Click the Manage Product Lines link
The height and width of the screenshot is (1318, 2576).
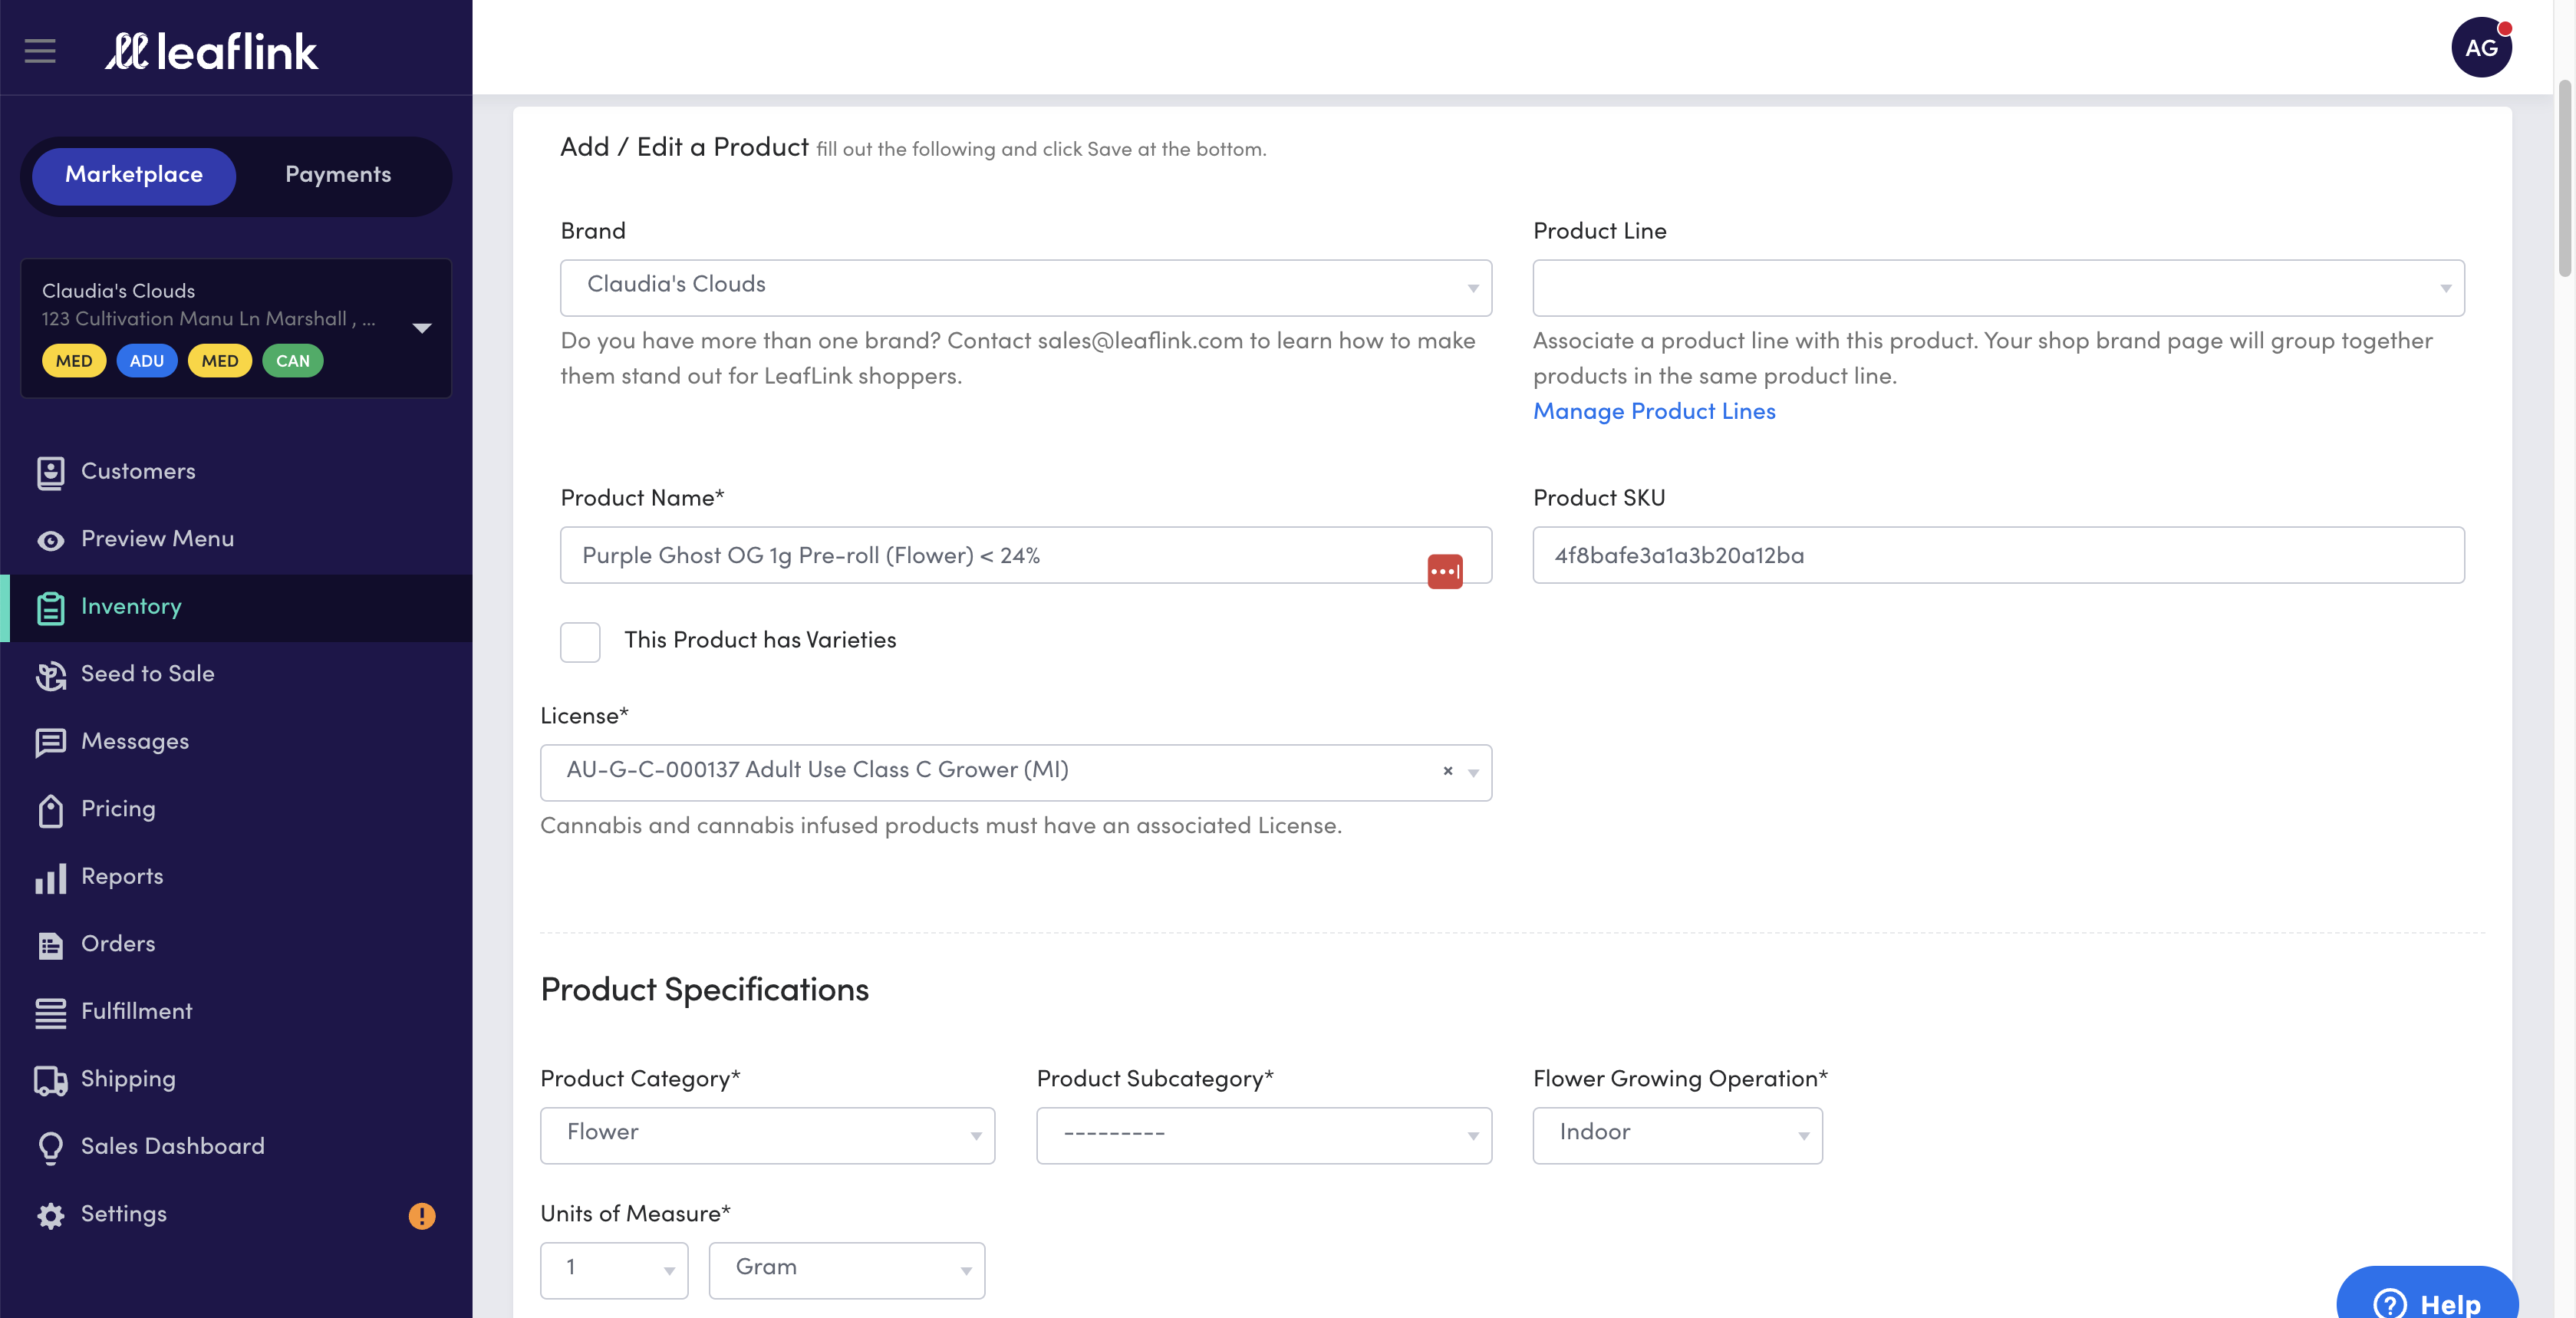point(1654,412)
